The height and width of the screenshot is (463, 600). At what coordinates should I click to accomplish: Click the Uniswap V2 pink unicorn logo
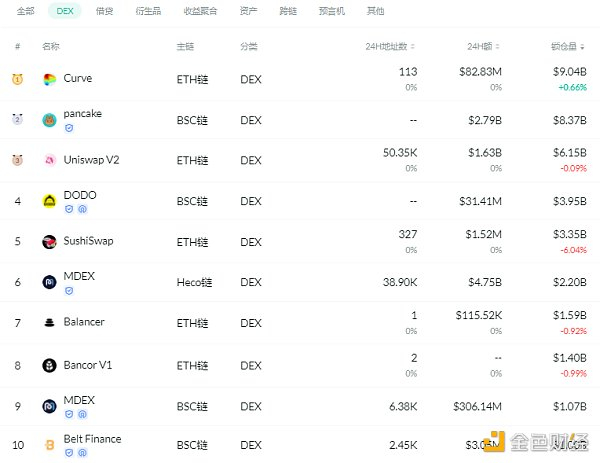(x=49, y=160)
